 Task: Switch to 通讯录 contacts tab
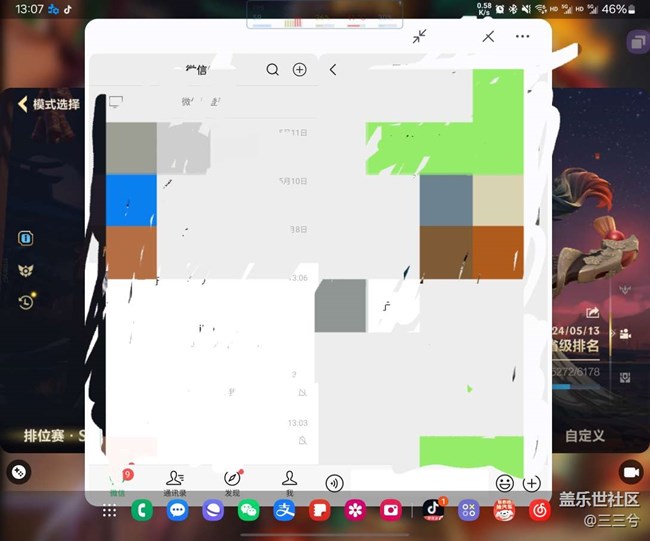pos(176,482)
